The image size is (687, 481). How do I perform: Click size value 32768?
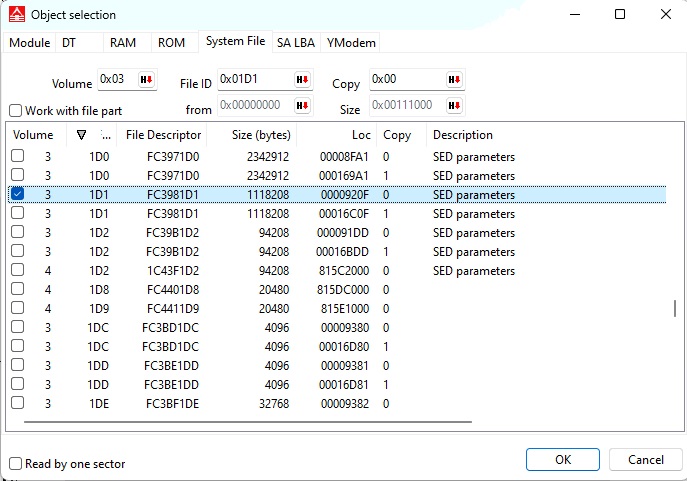pos(274,403)
